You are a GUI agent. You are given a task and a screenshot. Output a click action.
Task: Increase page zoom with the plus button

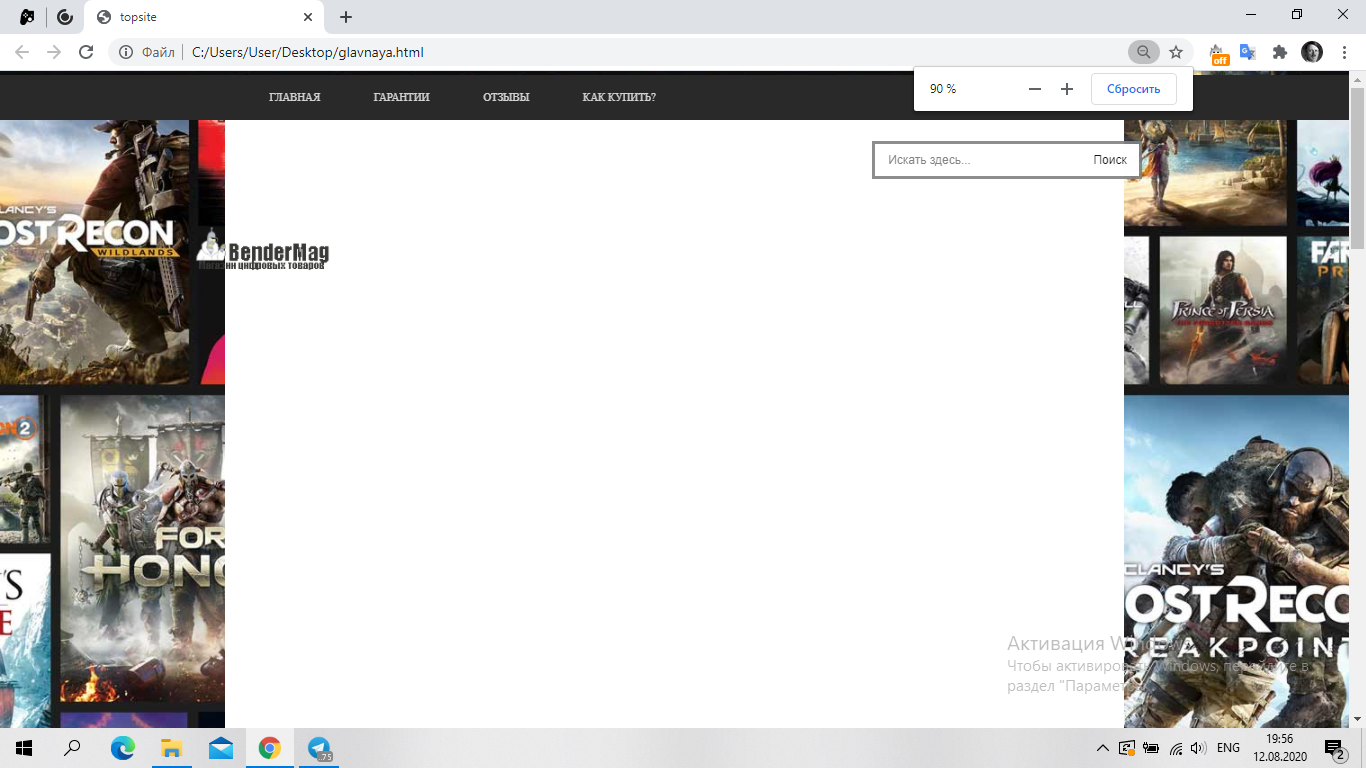click(x=1067, y=89)
